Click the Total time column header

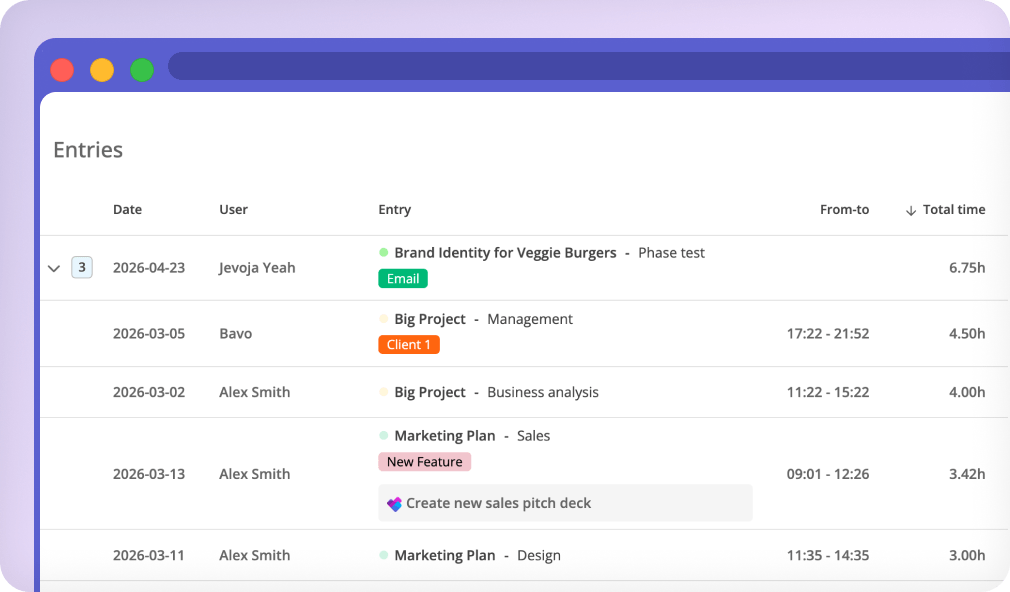(954, 209)
